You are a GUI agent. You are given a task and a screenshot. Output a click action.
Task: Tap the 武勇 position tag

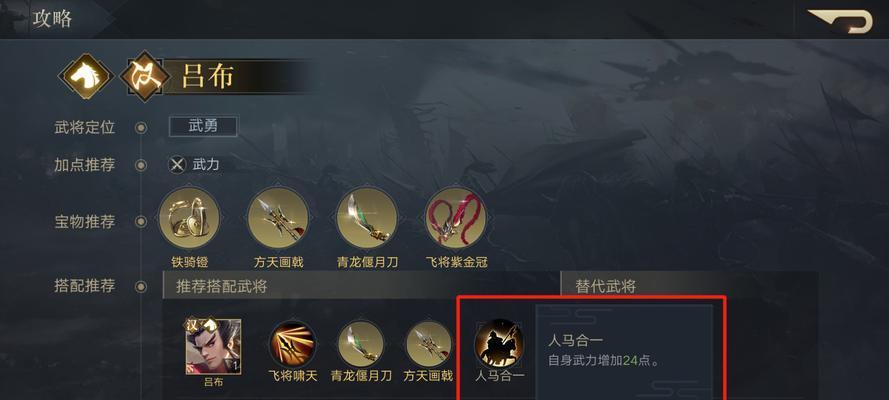[203, 126]
